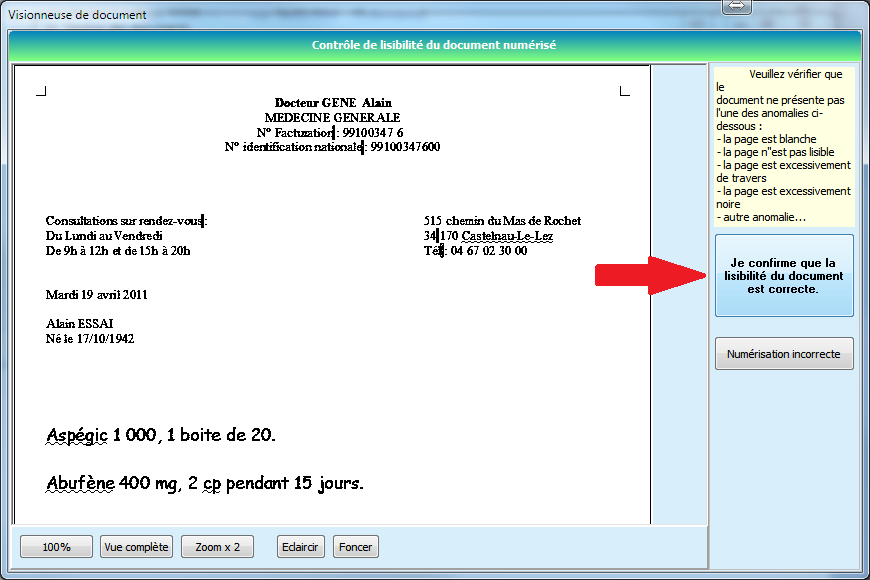The height and width of the screenshot is (580, 870).
Task: Click the N° Facturation line
Action: coord(330,133)
